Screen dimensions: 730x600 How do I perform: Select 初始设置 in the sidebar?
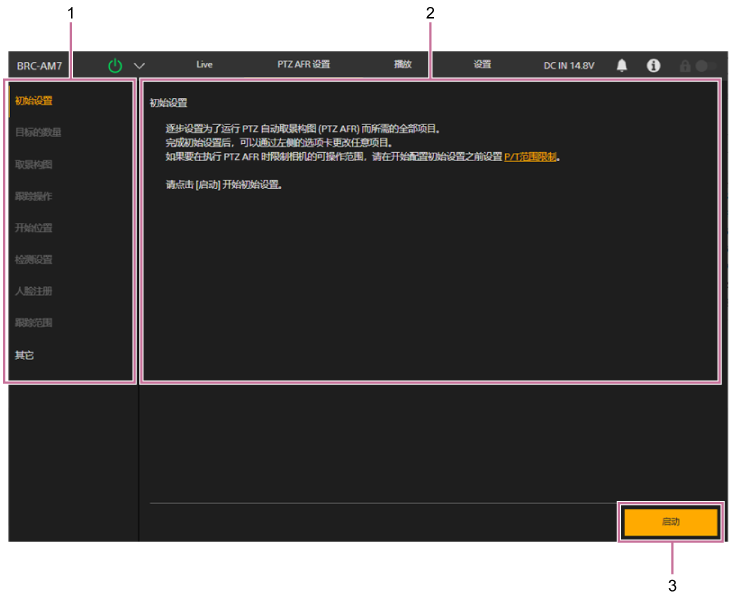tap(34, 100)
